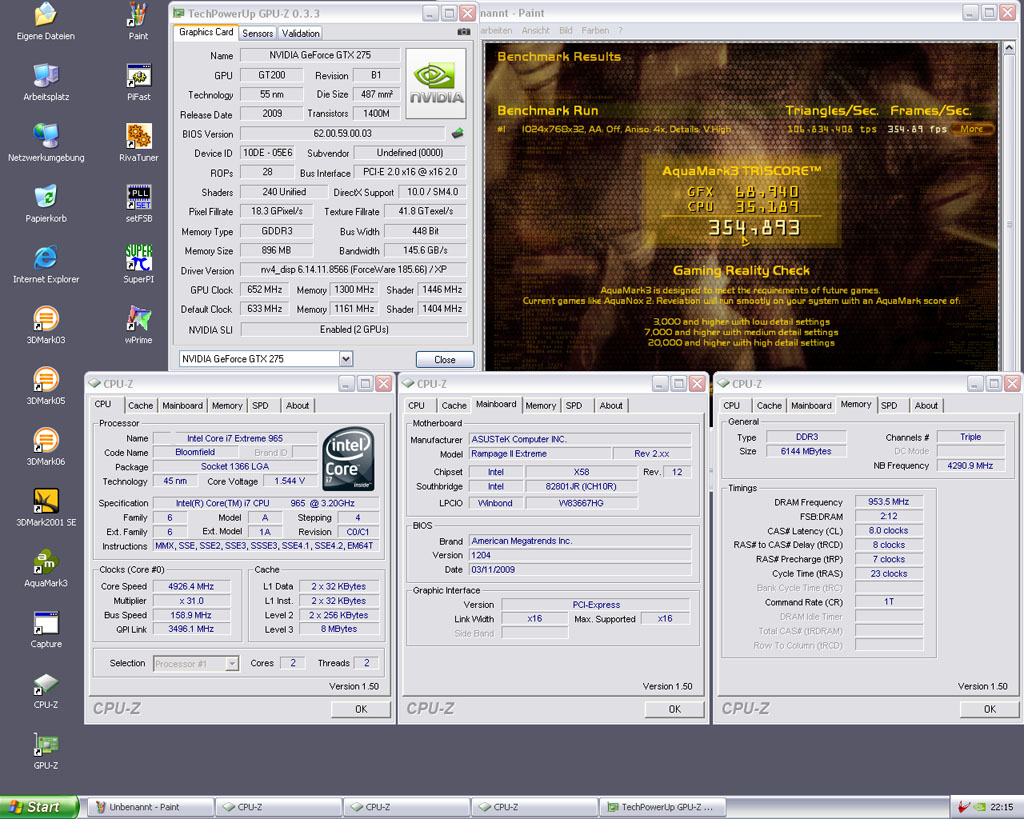Click OK in right CPU-Z window
This screenshot has height=819, width=1024.
click(x=989, y=709)
